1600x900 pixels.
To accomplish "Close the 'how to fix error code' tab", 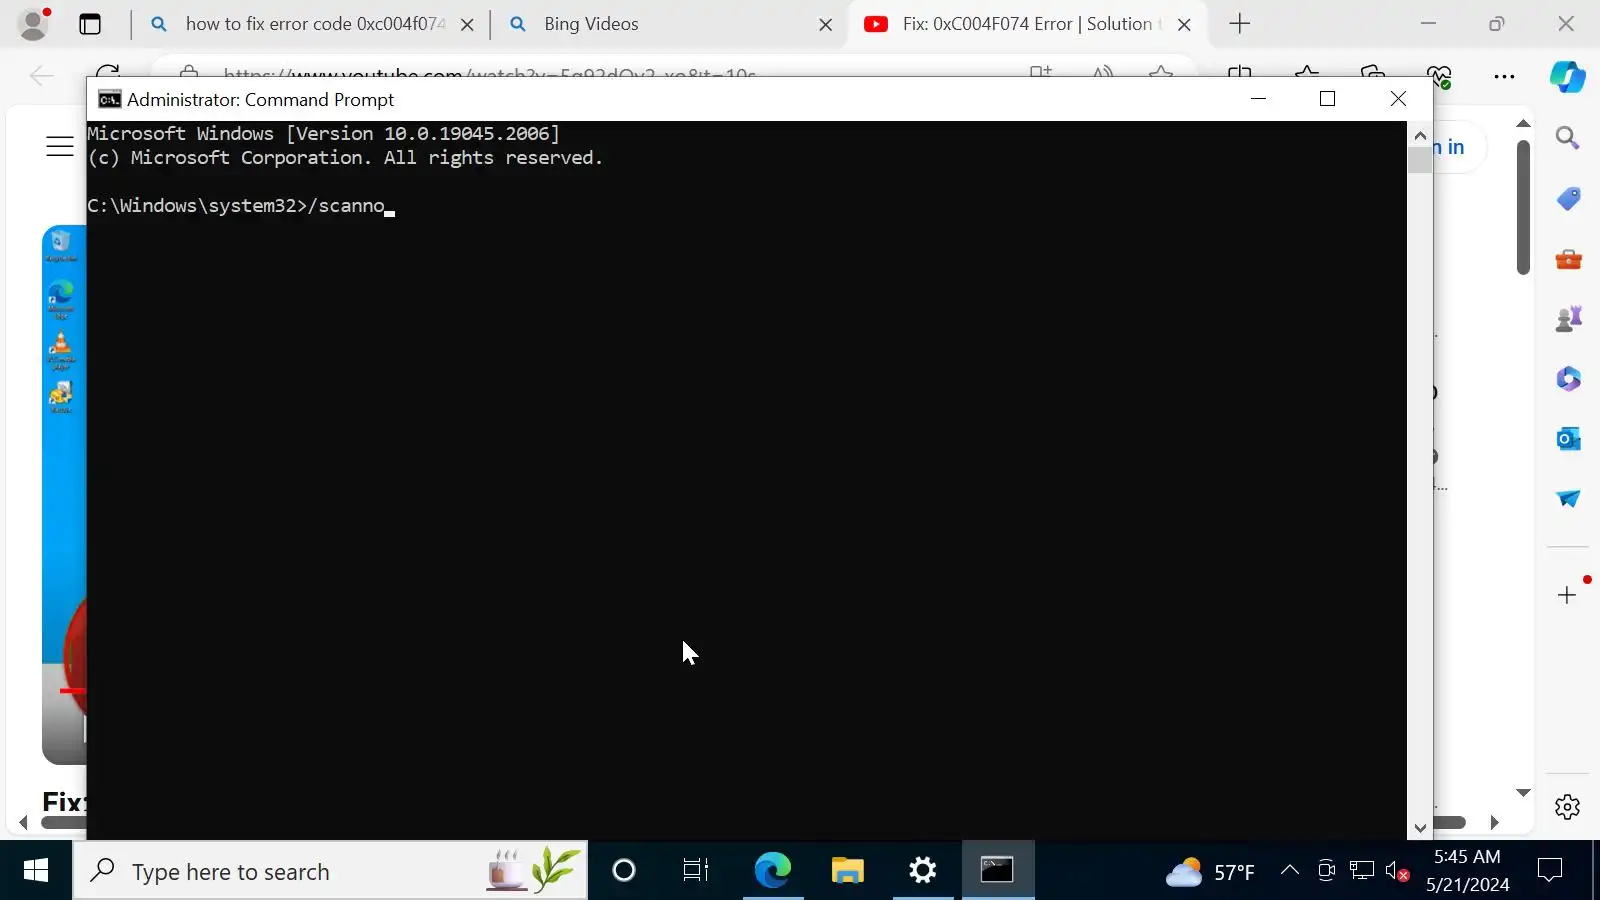I will tap(467, 25).
